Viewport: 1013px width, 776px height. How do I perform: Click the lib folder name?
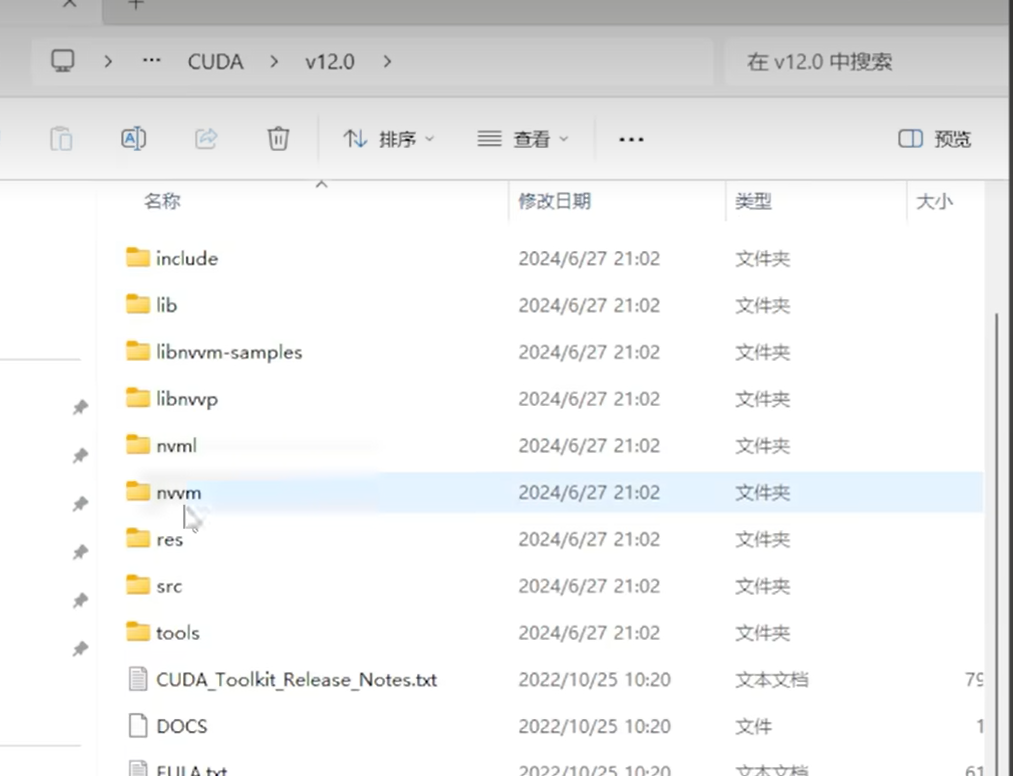click(166, 305)
